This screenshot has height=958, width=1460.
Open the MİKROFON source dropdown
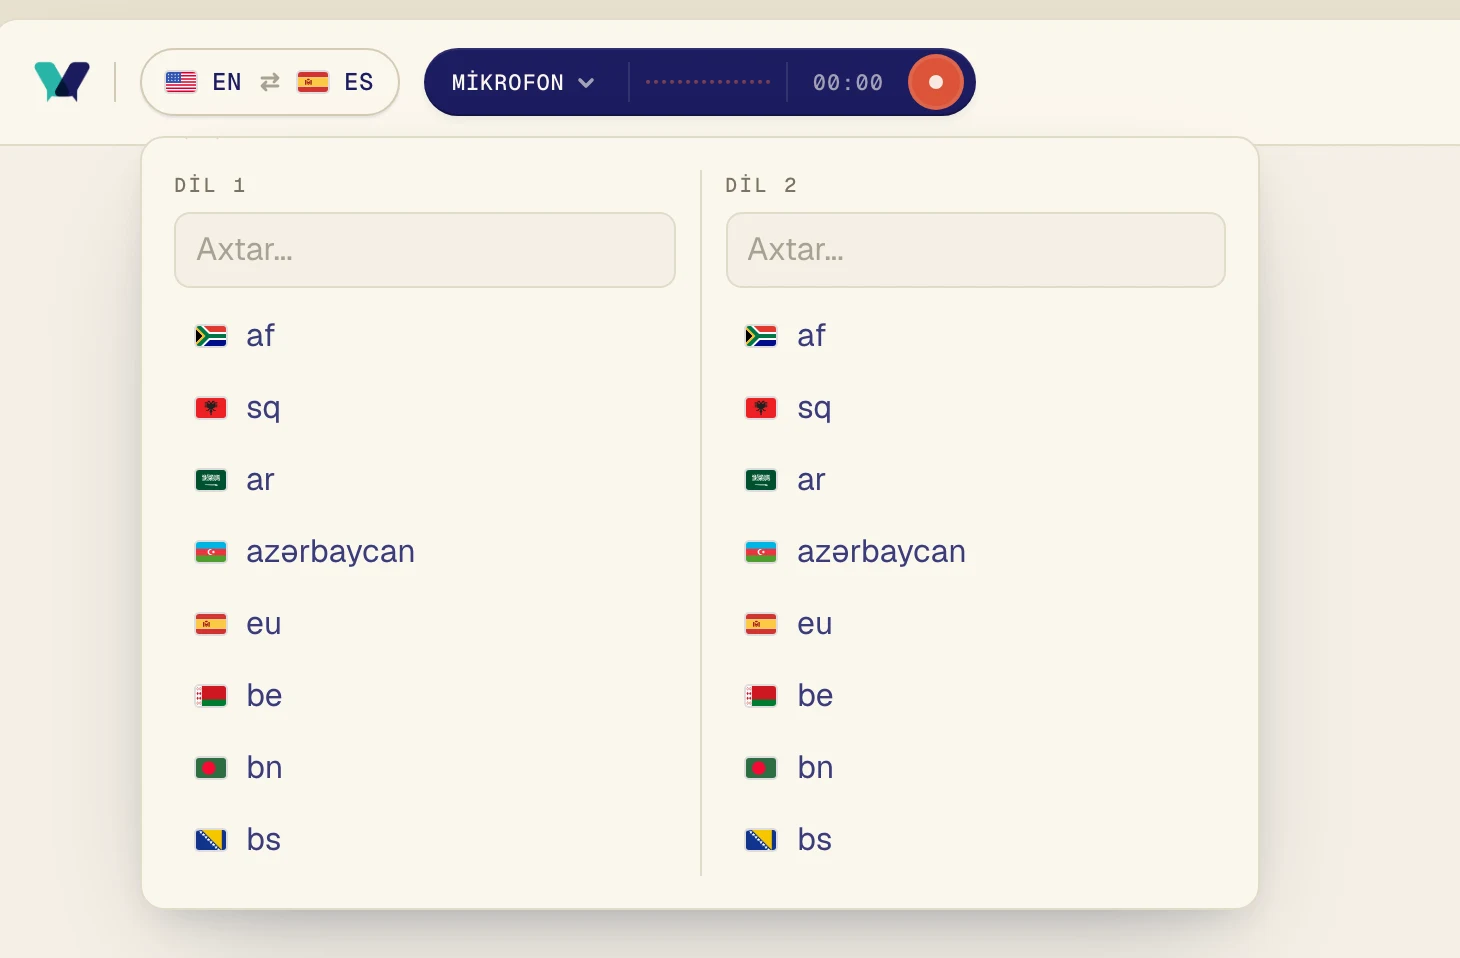pyautogui.click(x=523, y=82)
